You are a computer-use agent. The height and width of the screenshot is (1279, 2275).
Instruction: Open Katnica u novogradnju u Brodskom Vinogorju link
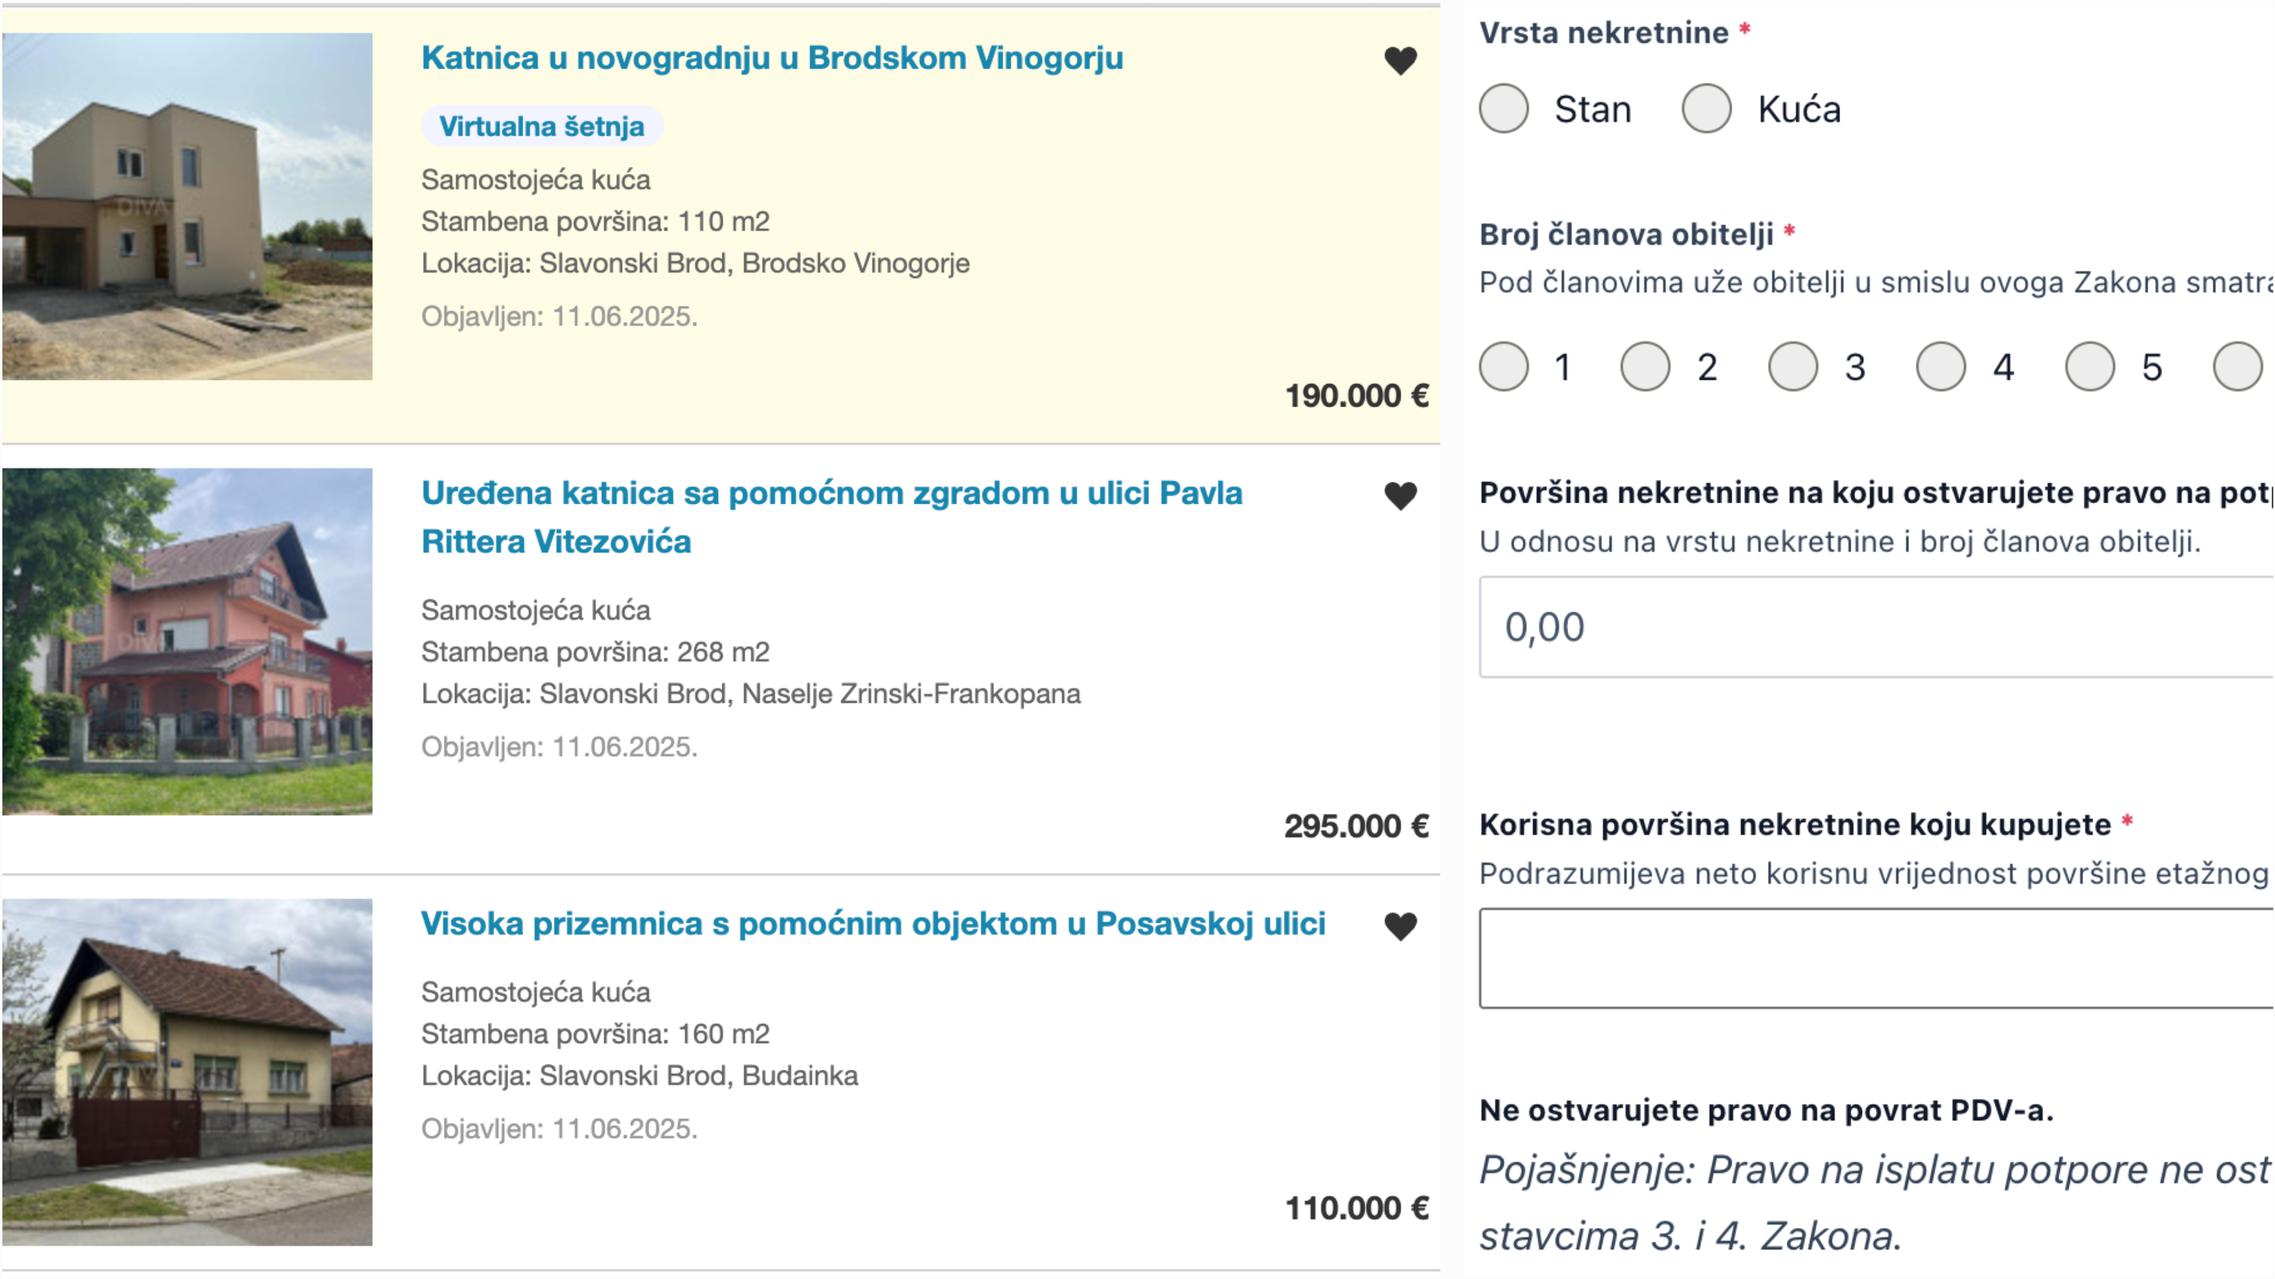772,58
